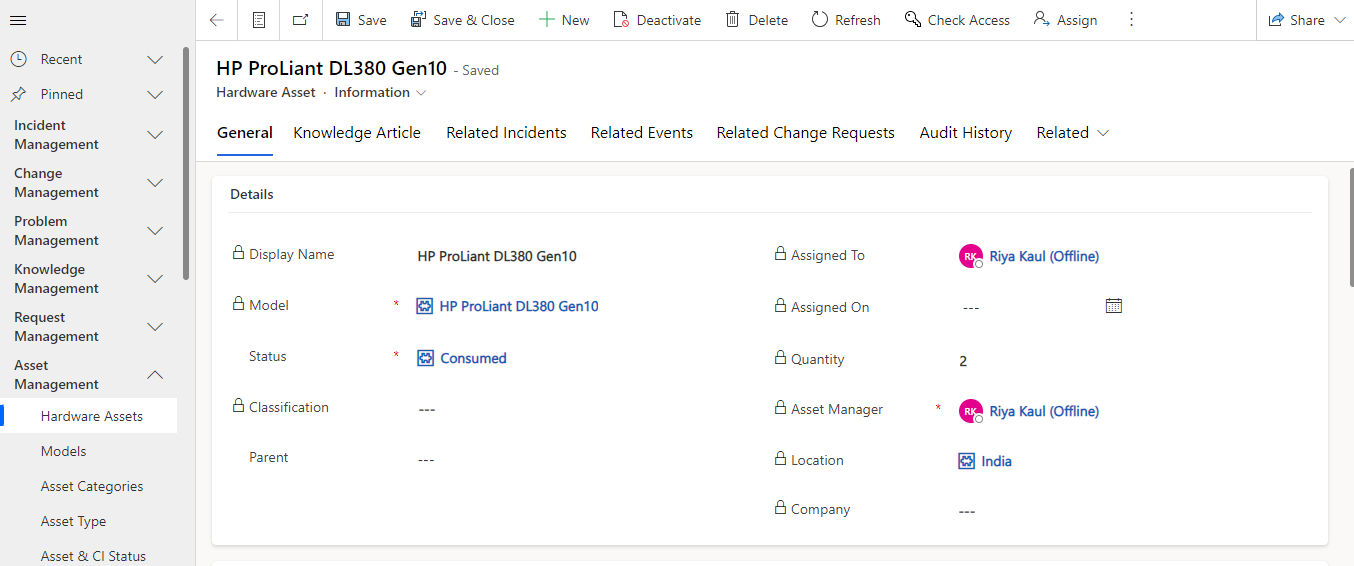Image resolution: width=1354 pixels, height=566 pixels.
Task: Delete the current record
Action: pyautogui.click(x=756, y=20)
